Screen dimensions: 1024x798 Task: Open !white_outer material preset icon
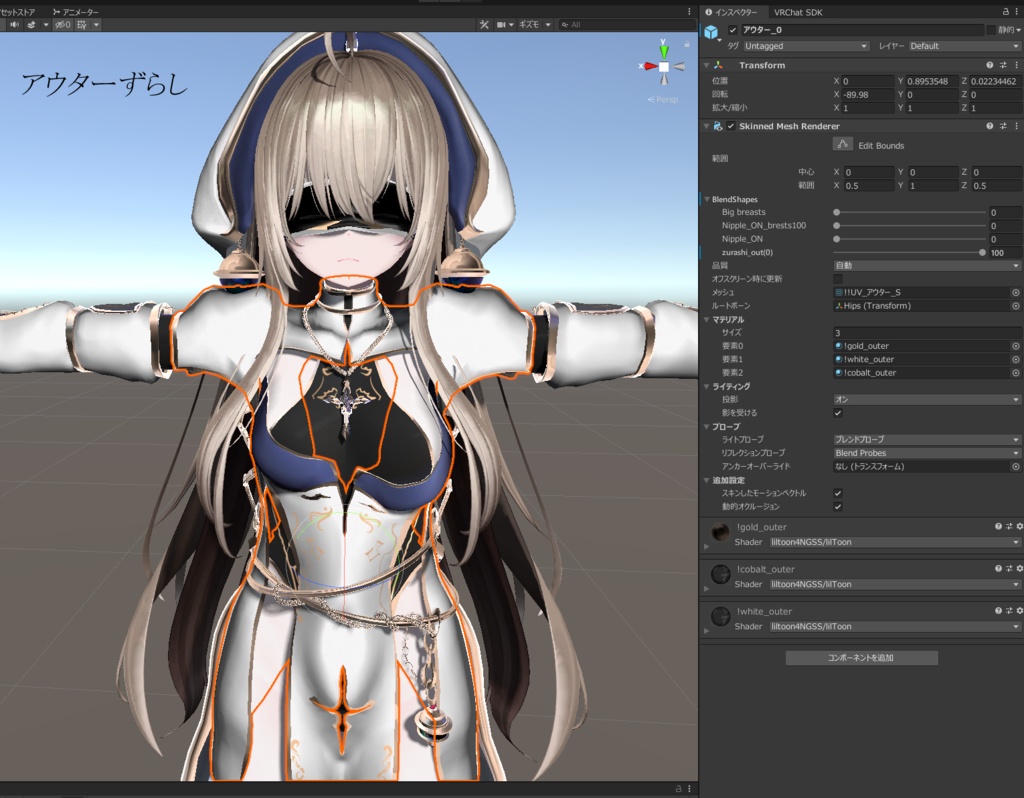[x=1009, y=611]
